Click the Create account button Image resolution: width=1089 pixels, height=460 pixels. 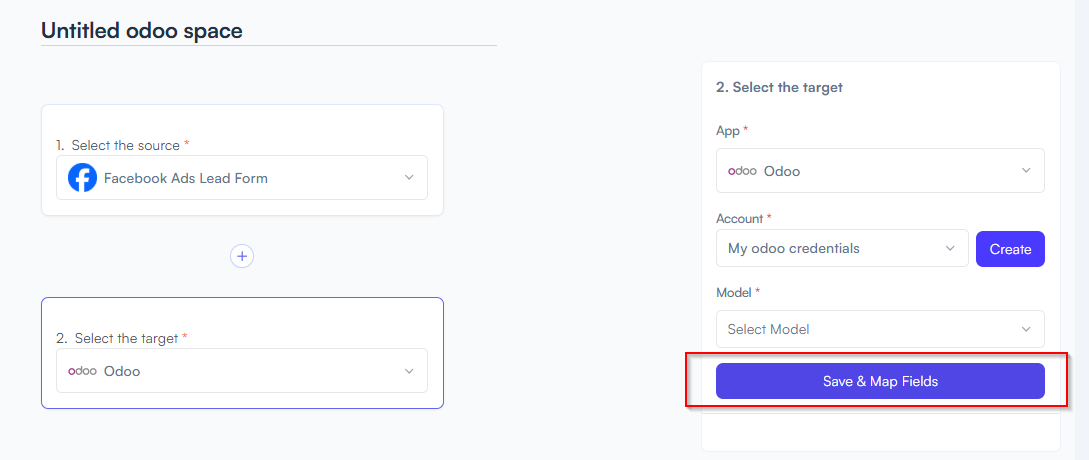click(1010, 249)
